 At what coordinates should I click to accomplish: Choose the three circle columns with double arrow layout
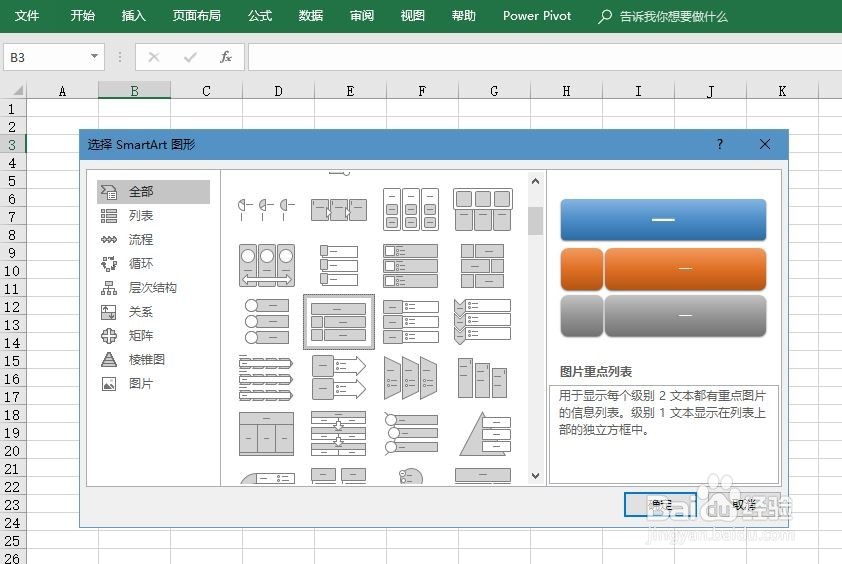[266, 265]
